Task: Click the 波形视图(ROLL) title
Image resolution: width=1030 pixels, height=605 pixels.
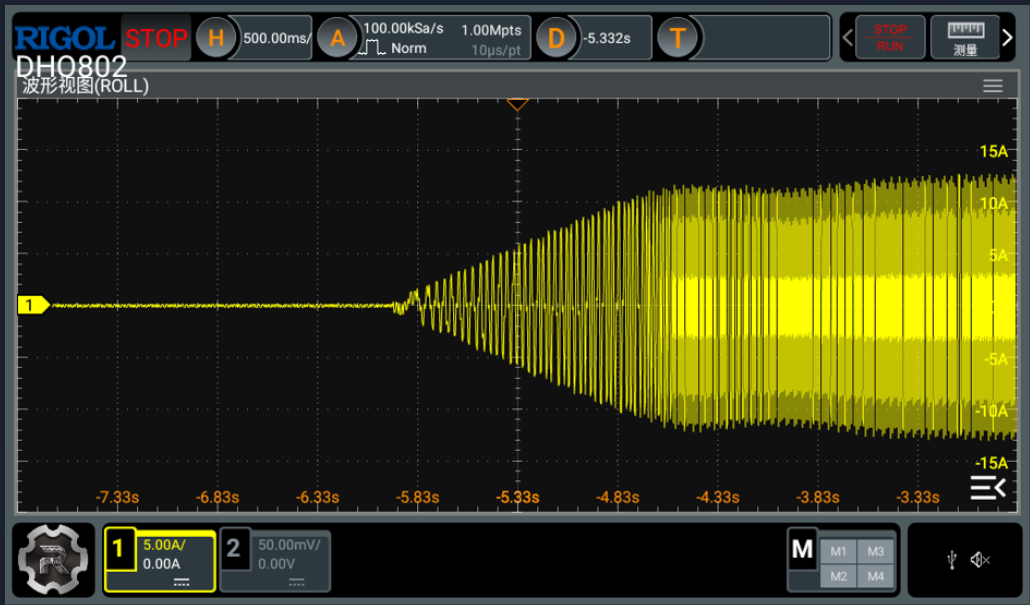Action: (85, 85)
